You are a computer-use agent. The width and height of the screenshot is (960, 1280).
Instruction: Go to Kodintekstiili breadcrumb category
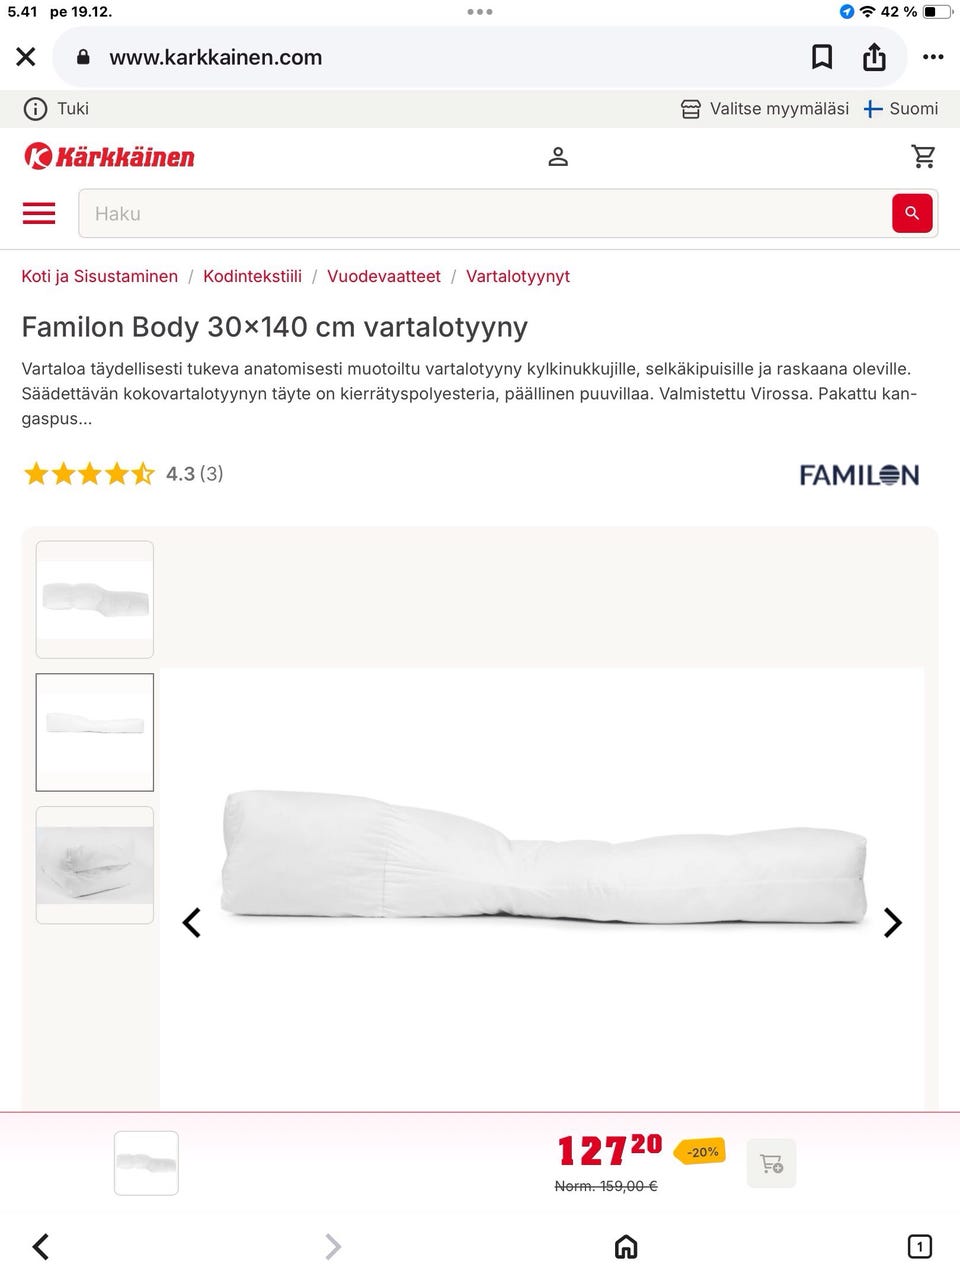click(x=252, y=276)
